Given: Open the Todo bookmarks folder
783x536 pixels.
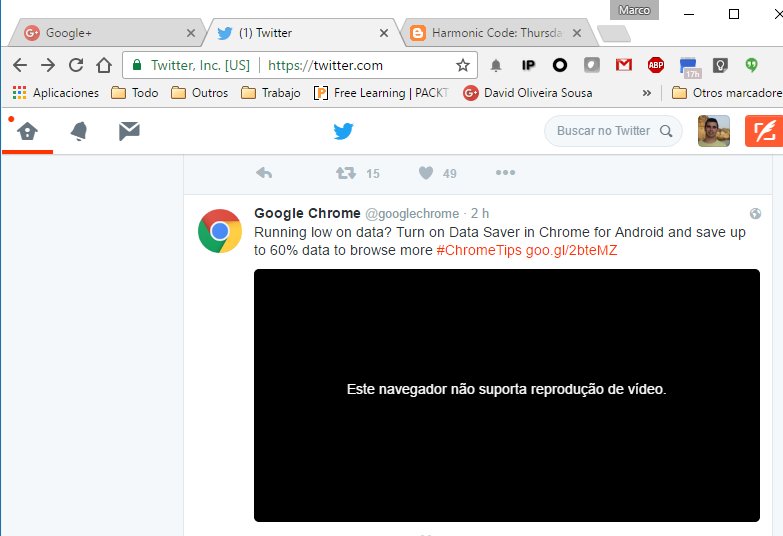Looking at the screenshot, I should click(135, 93).
